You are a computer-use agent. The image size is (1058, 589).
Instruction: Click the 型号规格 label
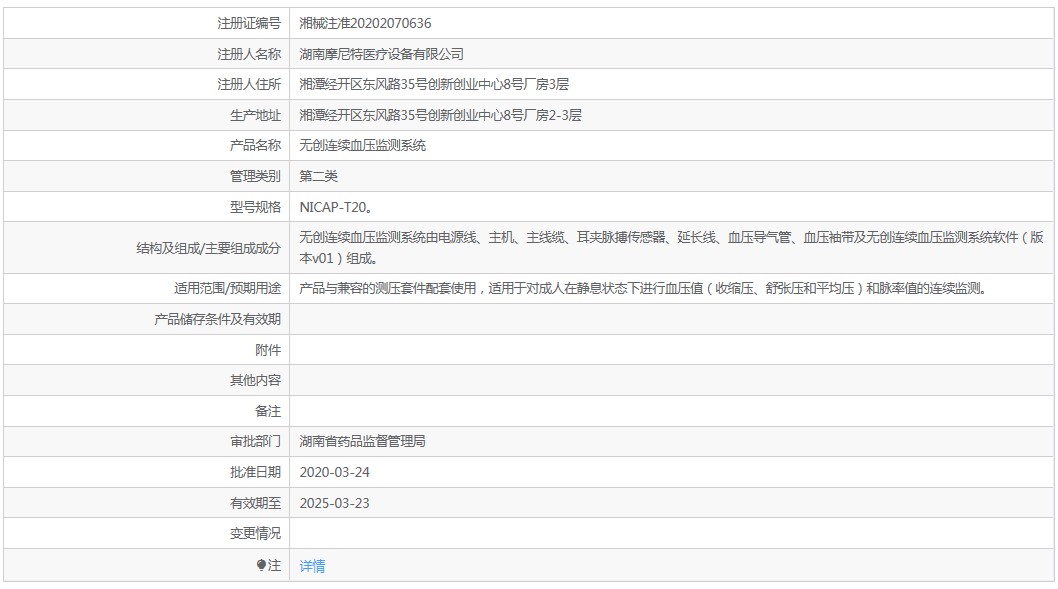255,207
